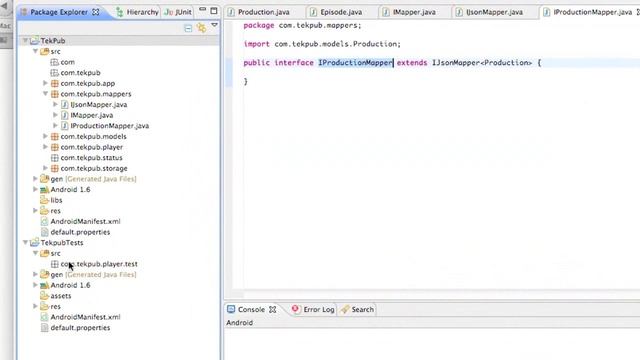Viewport: 640px width, 360px height.
Task: Click the IMapper.java file icon
Action: pyautogui.click(x=64, y=115)
